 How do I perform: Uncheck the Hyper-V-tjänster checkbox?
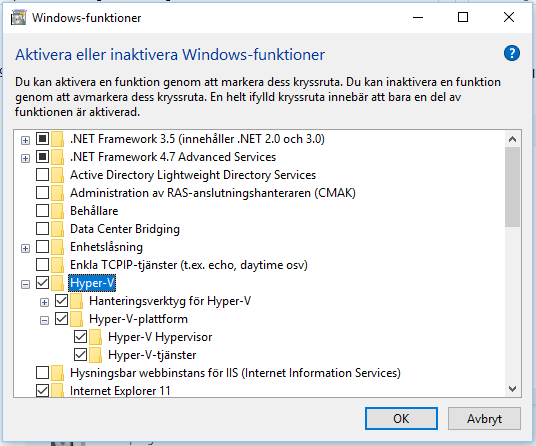tap(80, 355)
